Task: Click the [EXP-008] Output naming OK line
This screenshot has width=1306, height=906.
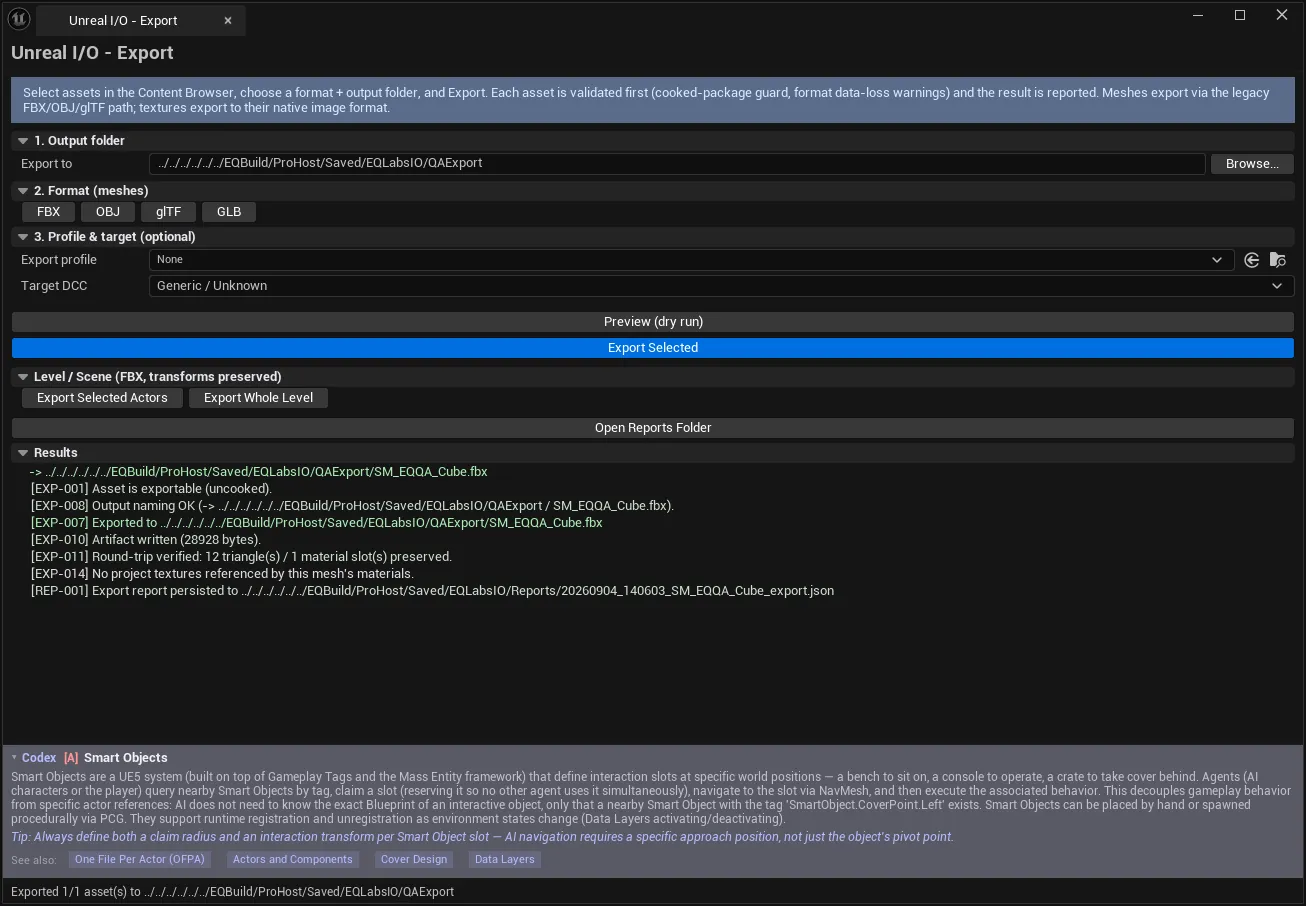Action: [x=353, y=506]
